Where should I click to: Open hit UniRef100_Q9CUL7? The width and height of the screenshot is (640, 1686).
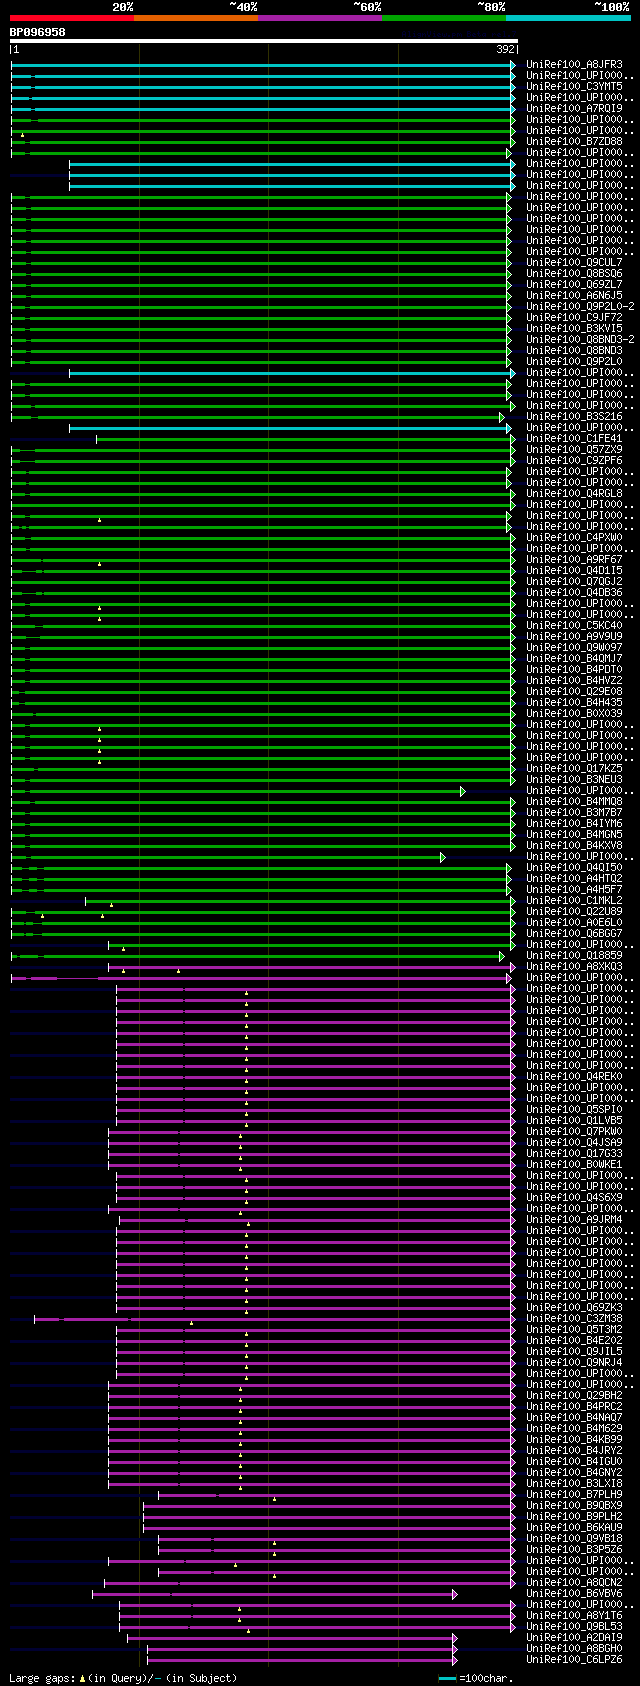coord(574,263)
